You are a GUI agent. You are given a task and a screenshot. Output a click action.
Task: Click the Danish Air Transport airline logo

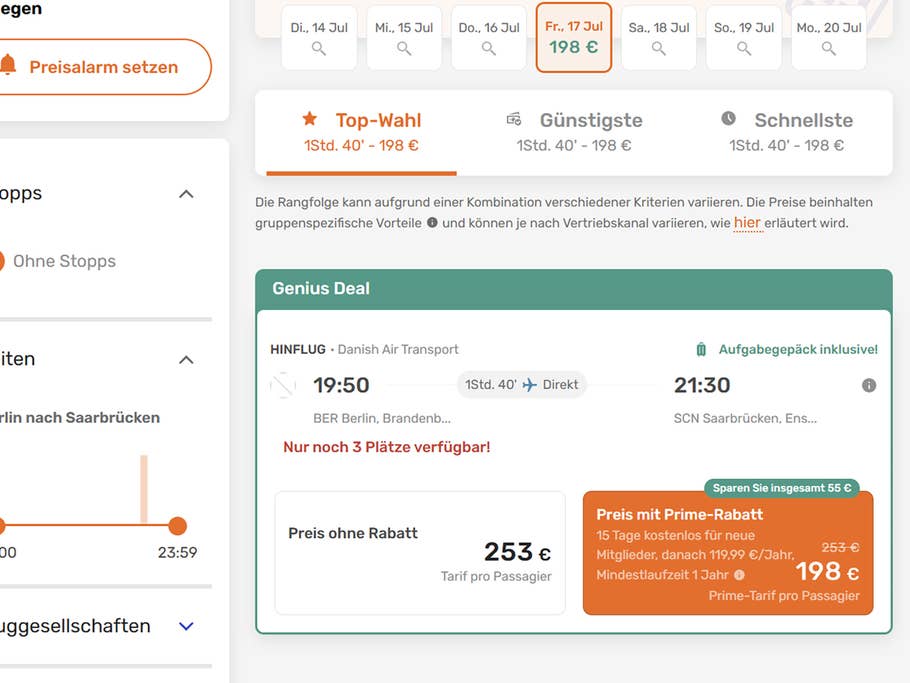coord(283,385)
